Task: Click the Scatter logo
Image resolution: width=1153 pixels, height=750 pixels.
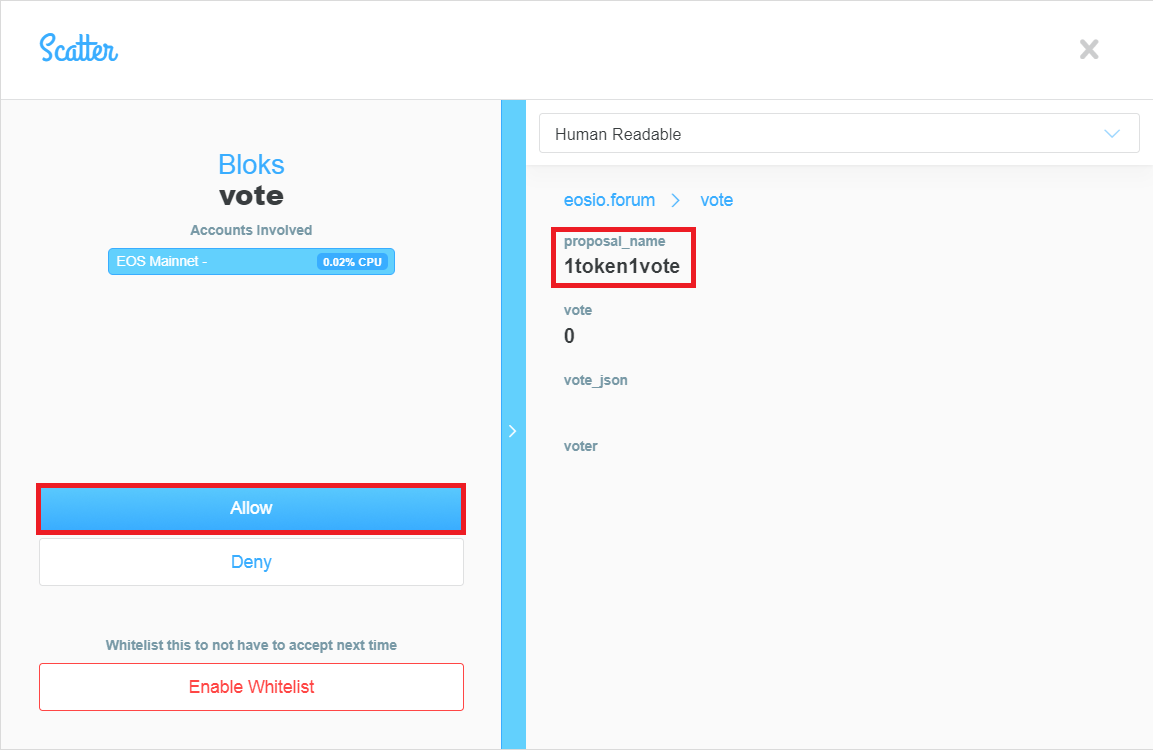Action: coord(79,49)
